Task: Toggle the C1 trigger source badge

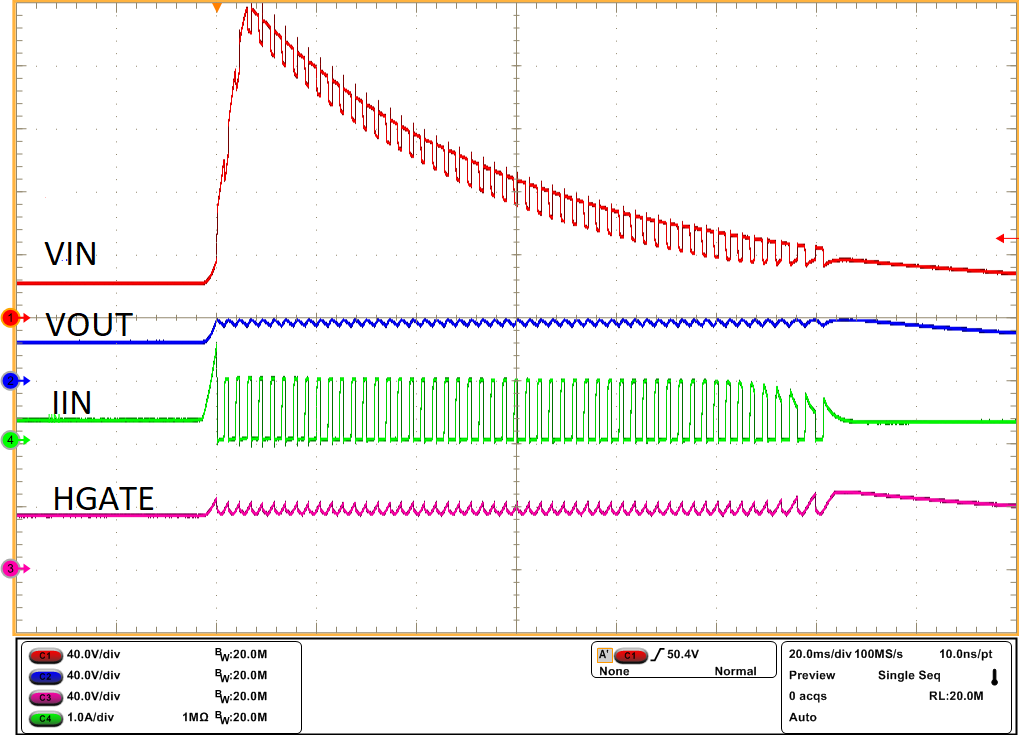Action: point(629,654)
